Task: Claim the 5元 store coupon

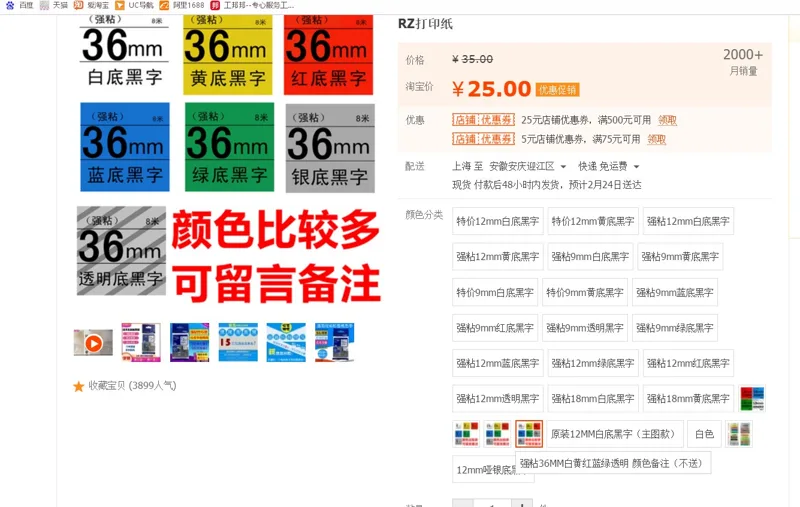Action: (657, 139)
